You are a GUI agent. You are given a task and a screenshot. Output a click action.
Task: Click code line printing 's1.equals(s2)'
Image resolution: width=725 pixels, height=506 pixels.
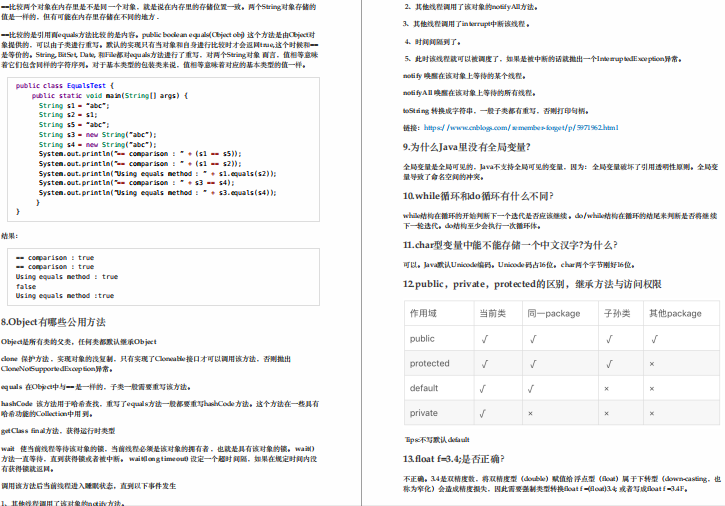[x=157, y=173]
